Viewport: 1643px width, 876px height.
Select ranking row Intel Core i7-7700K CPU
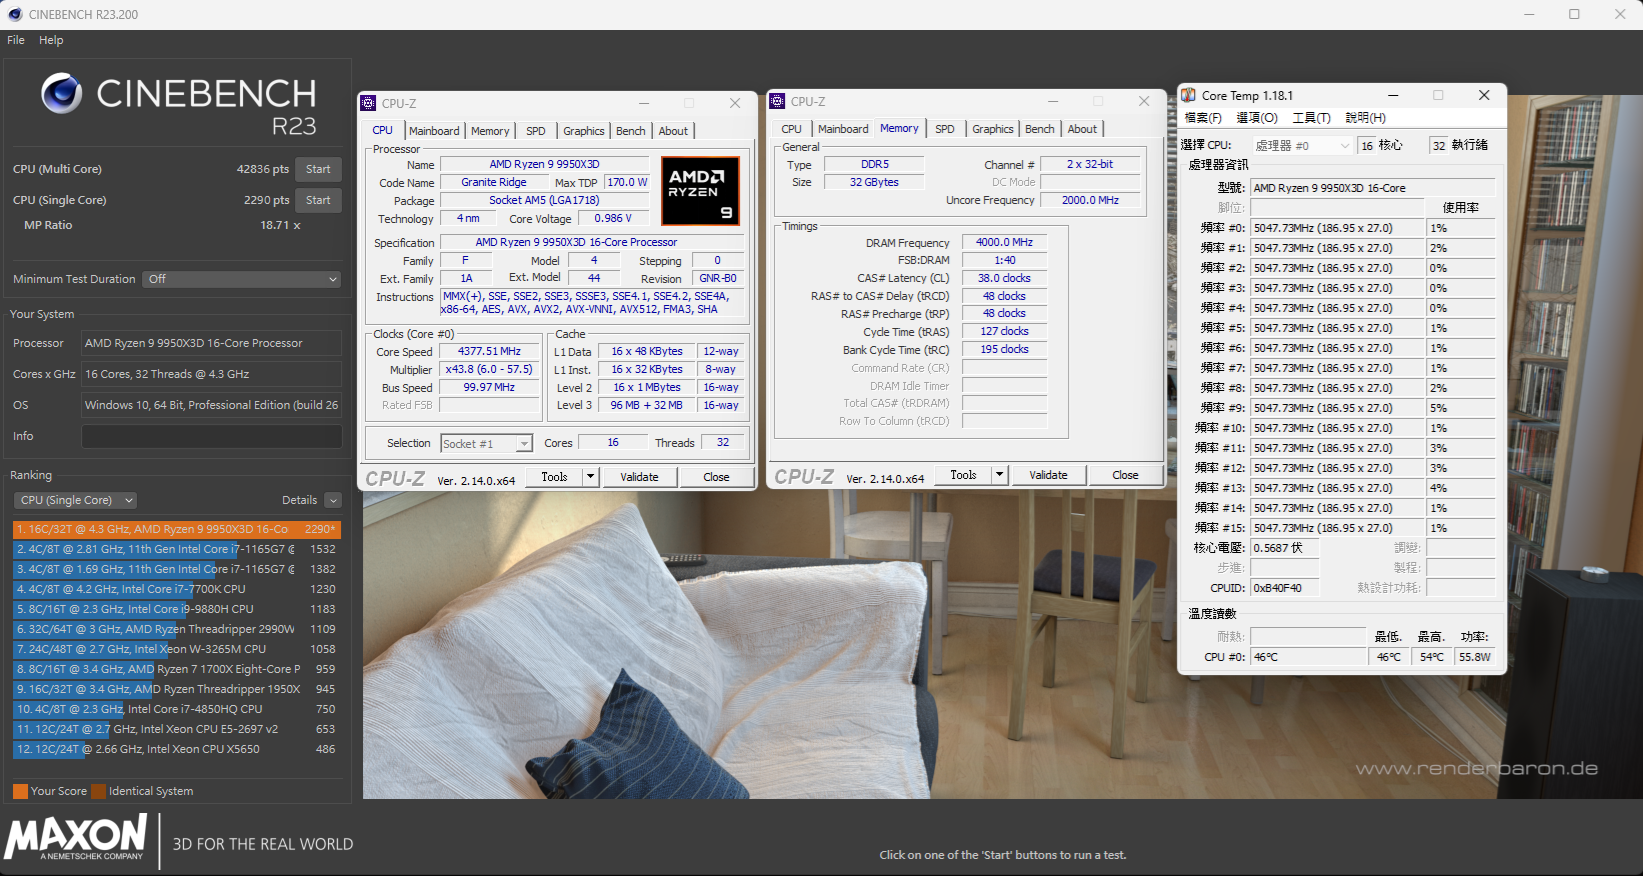(x=177, y=589)
